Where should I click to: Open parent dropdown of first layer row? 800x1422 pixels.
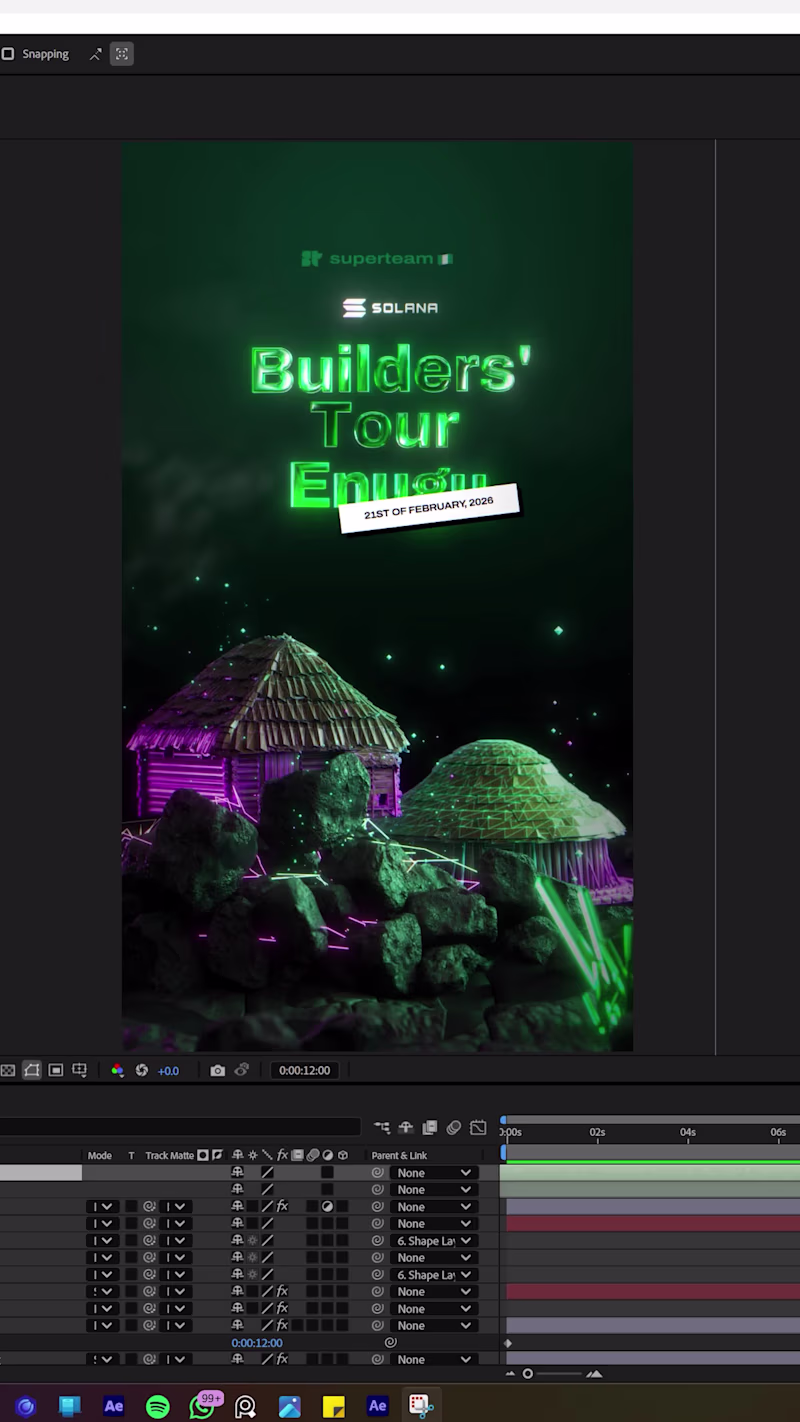point(433,1173)
